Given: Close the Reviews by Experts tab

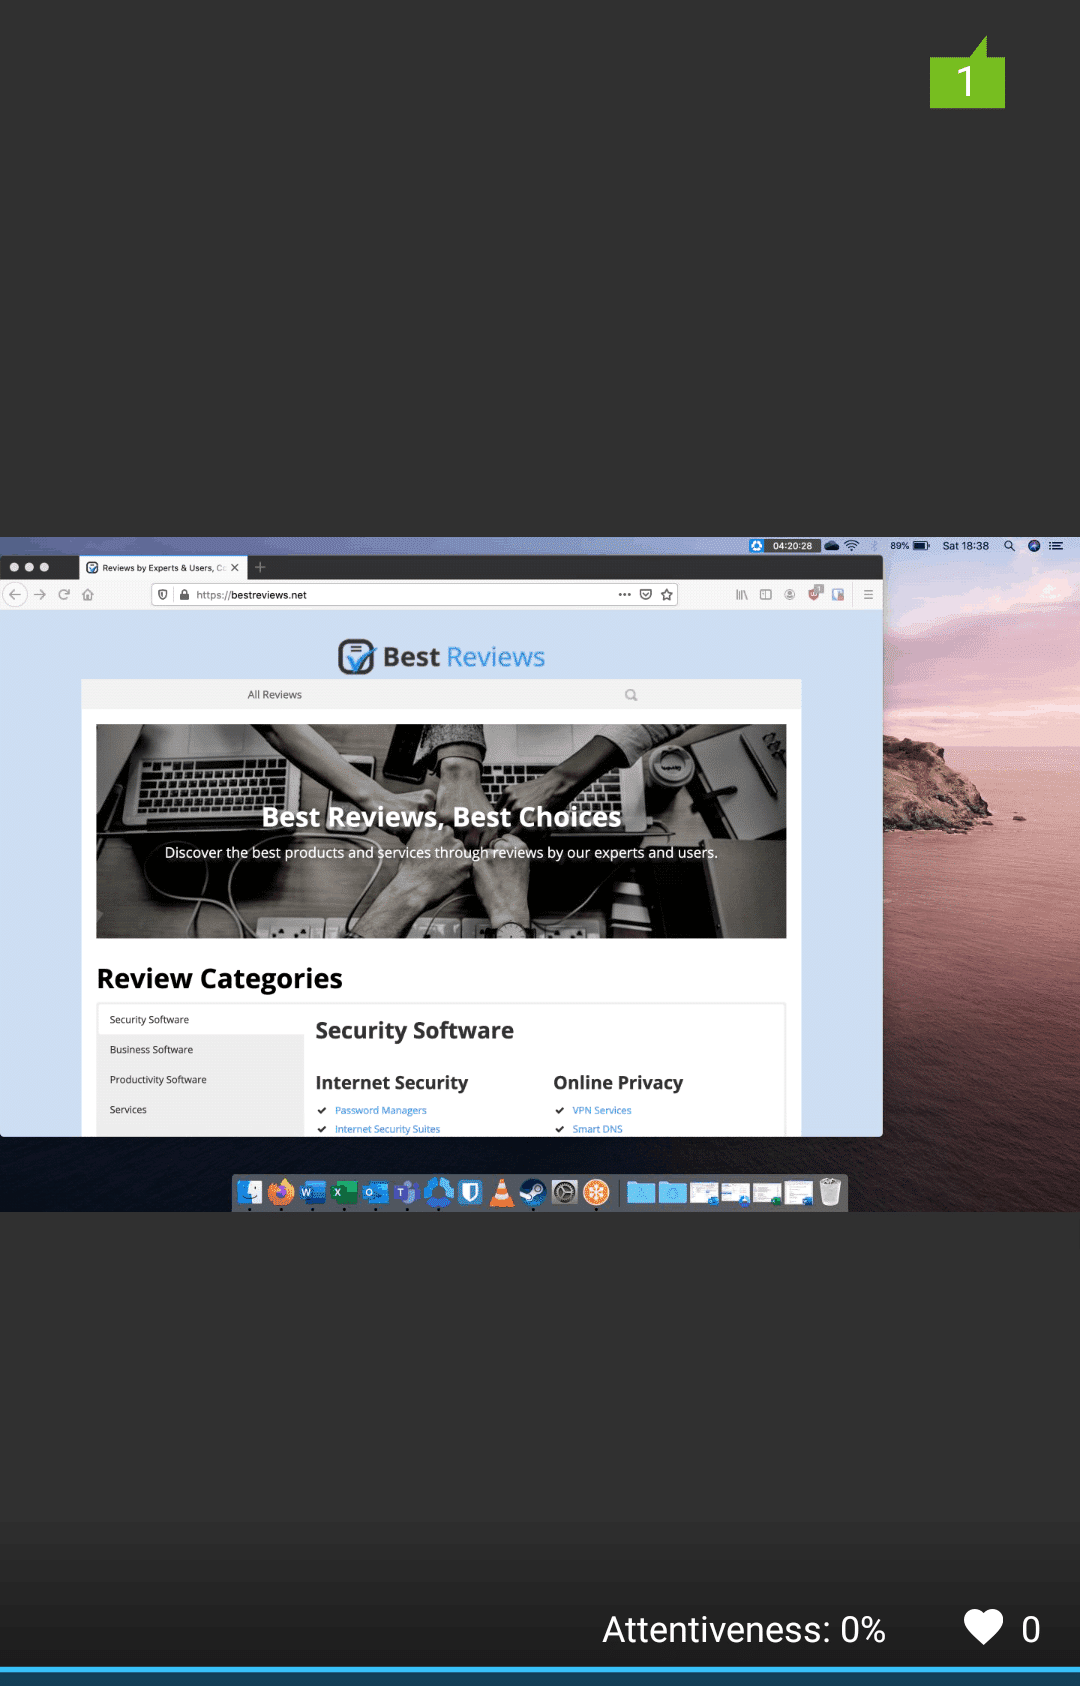Looking at the screenshot, I should [x=235, y=567].
